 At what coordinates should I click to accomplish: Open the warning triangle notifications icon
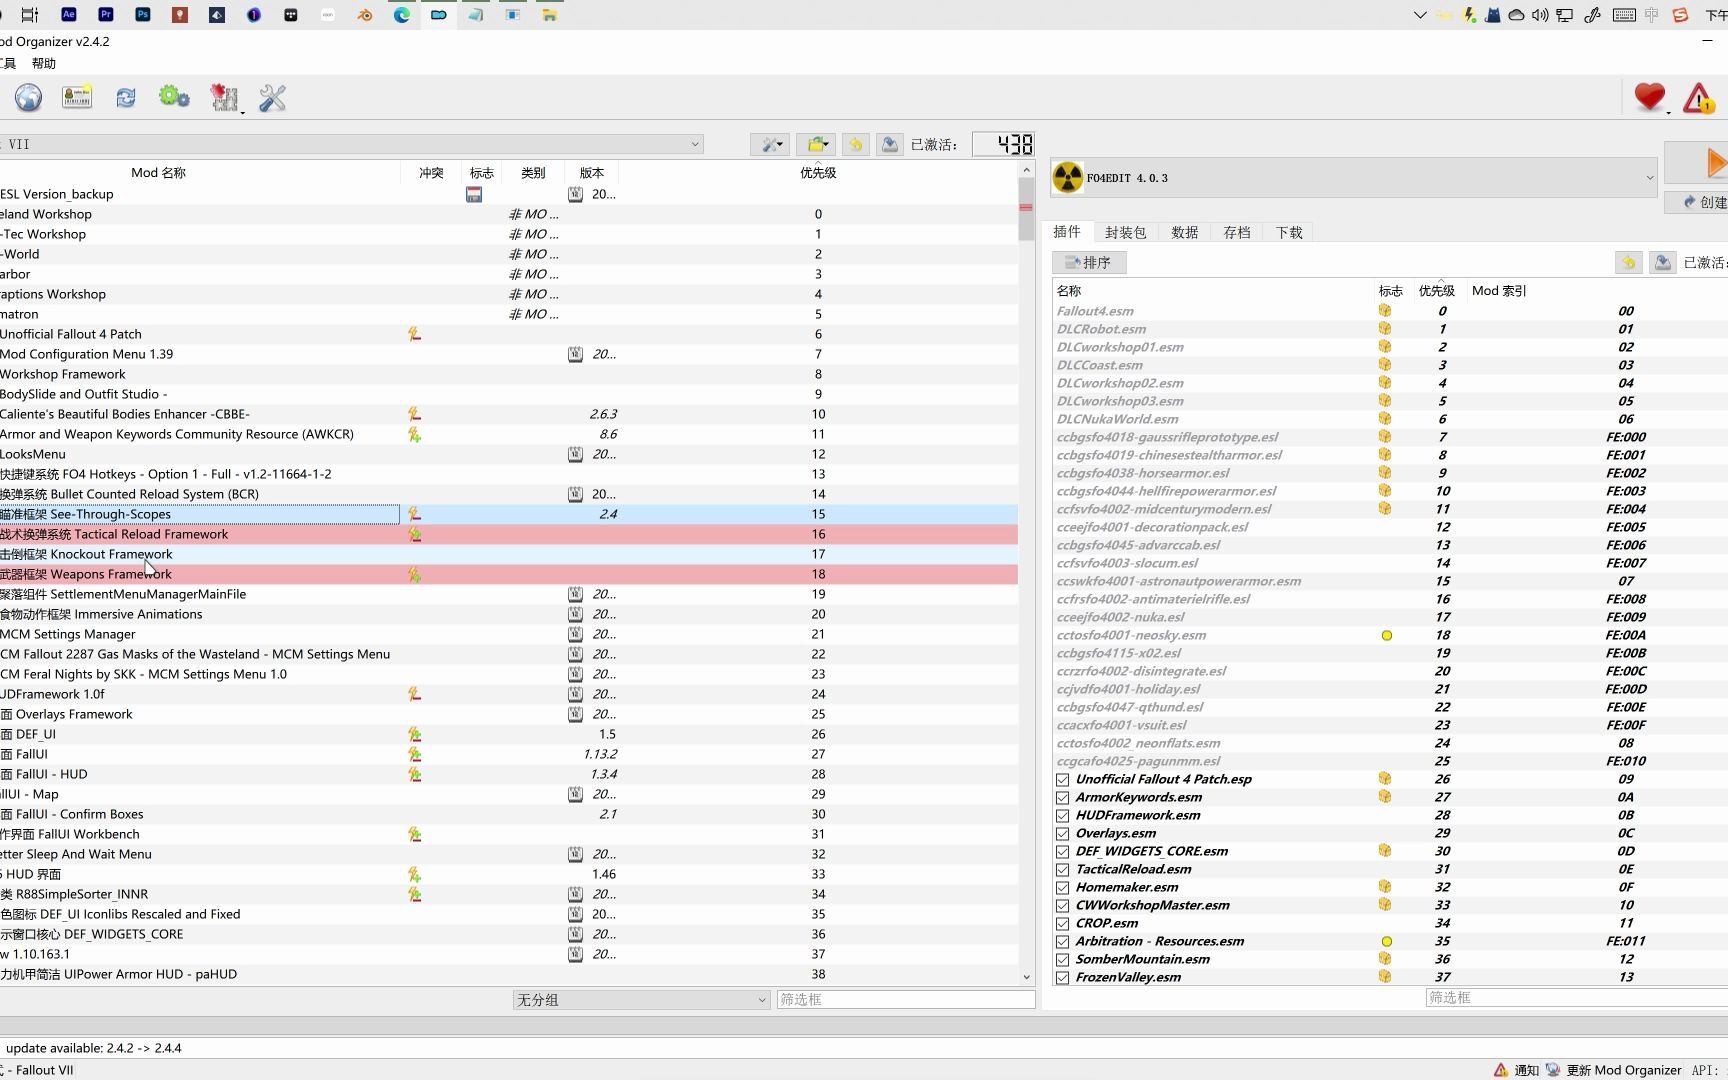point(1698,97)
